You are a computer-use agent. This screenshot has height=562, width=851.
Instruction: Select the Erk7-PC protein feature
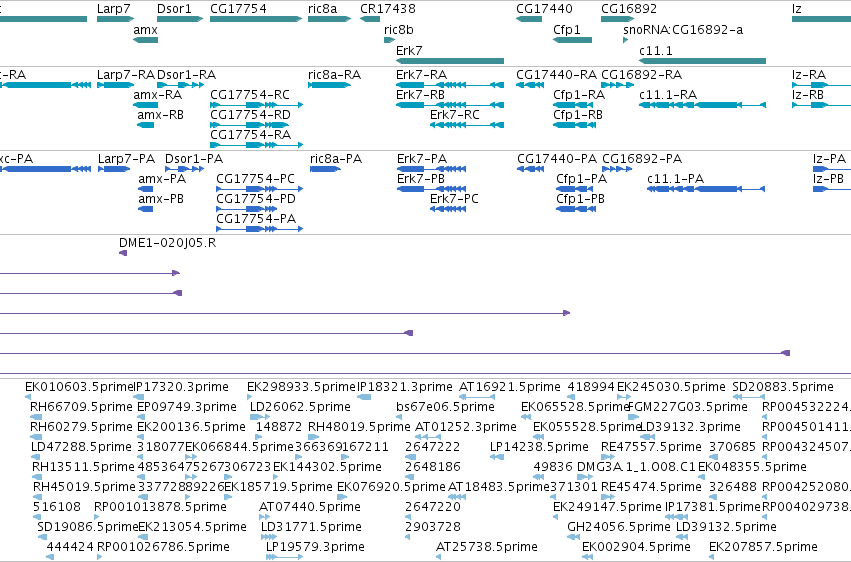448,209
